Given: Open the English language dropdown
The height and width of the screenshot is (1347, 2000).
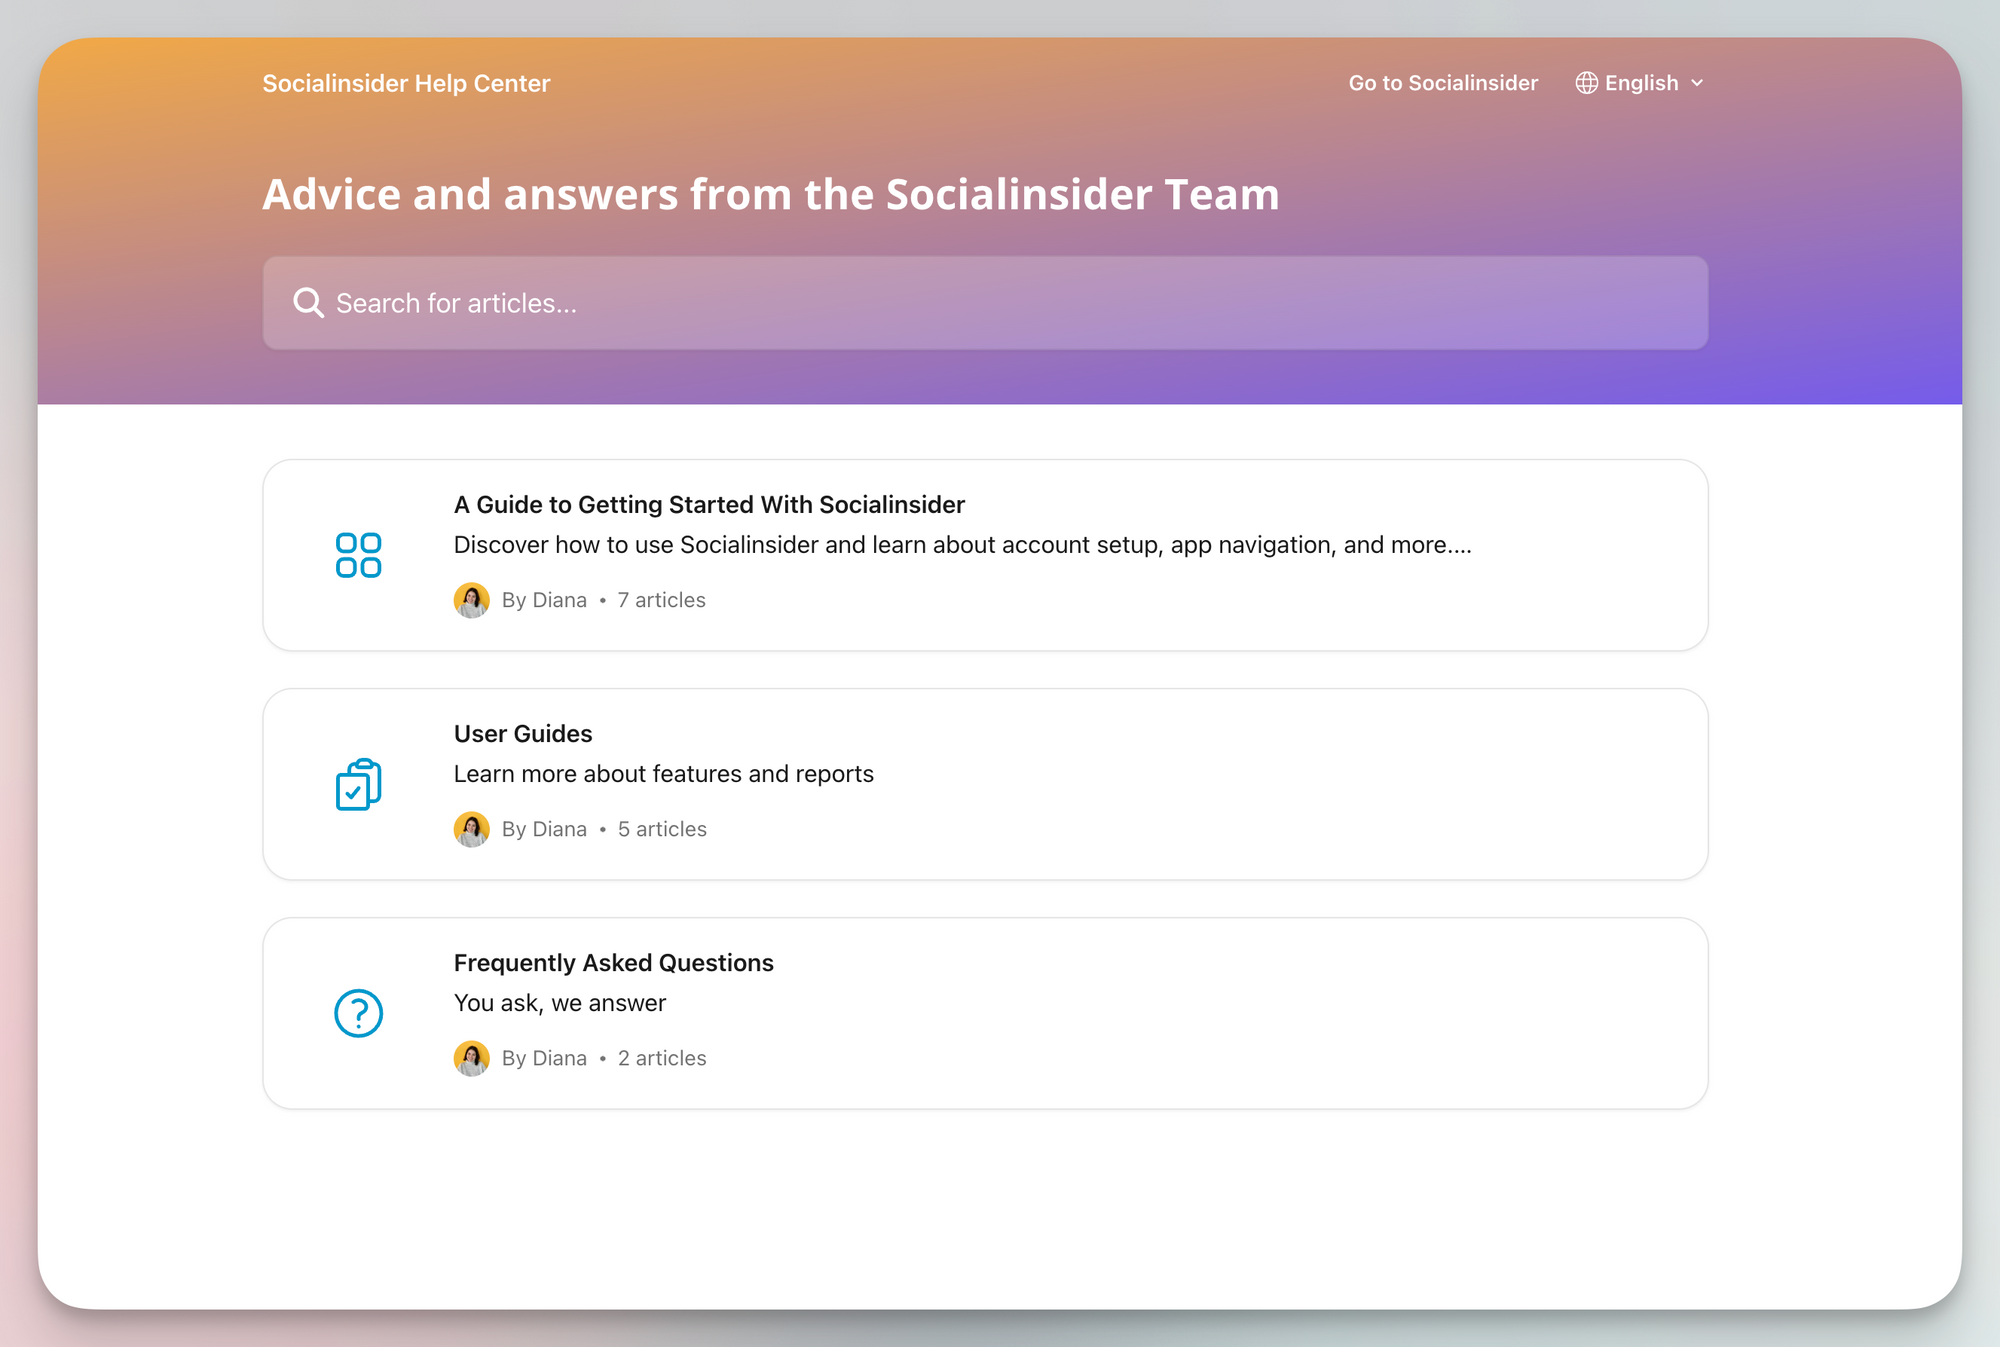Looking at the screenshot, I should [x=1640, y=83].
